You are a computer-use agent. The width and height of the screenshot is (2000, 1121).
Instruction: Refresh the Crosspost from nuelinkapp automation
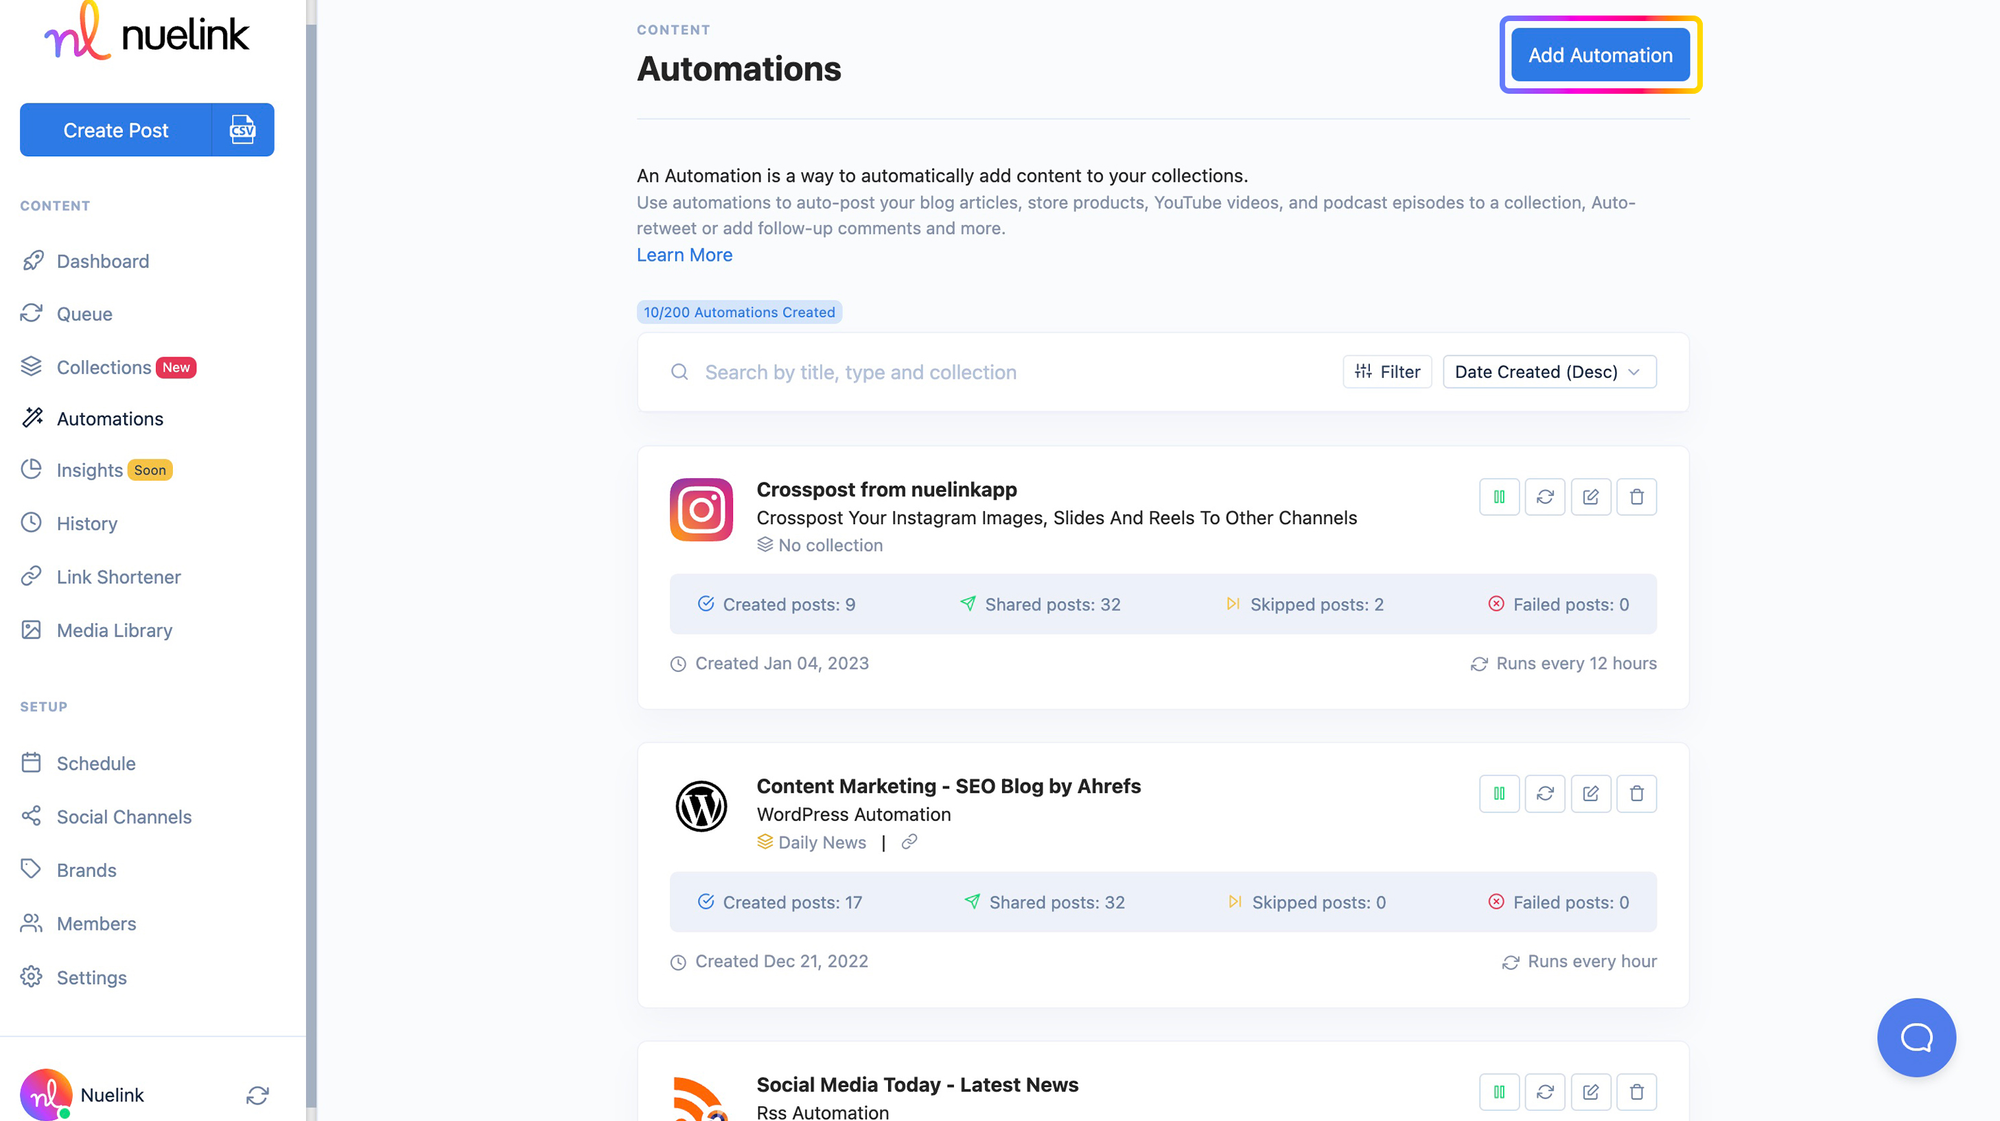click(x=1545, y=497)
